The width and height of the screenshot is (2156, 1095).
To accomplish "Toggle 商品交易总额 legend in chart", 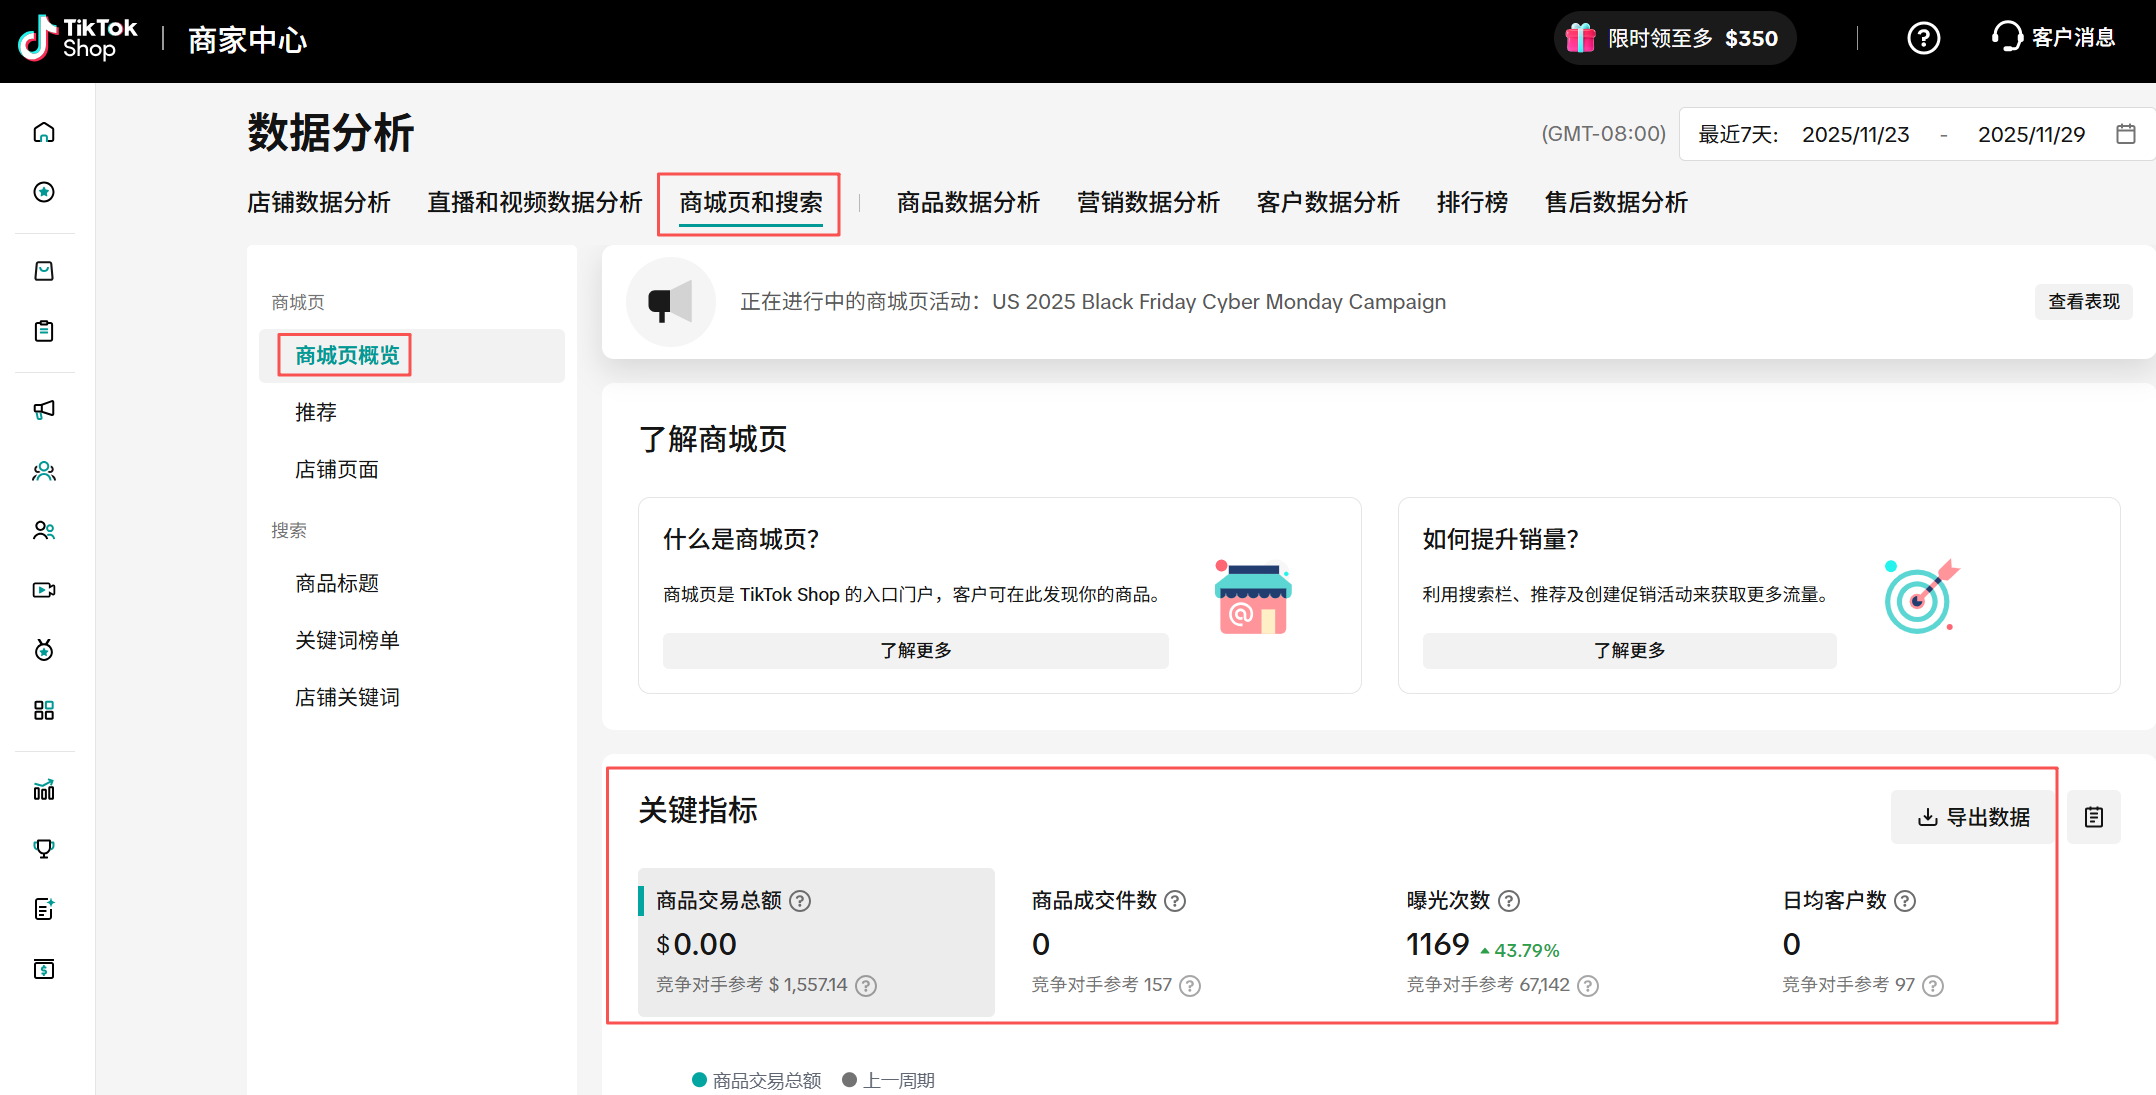I will pyautogui.click(x=757, y=1080).
